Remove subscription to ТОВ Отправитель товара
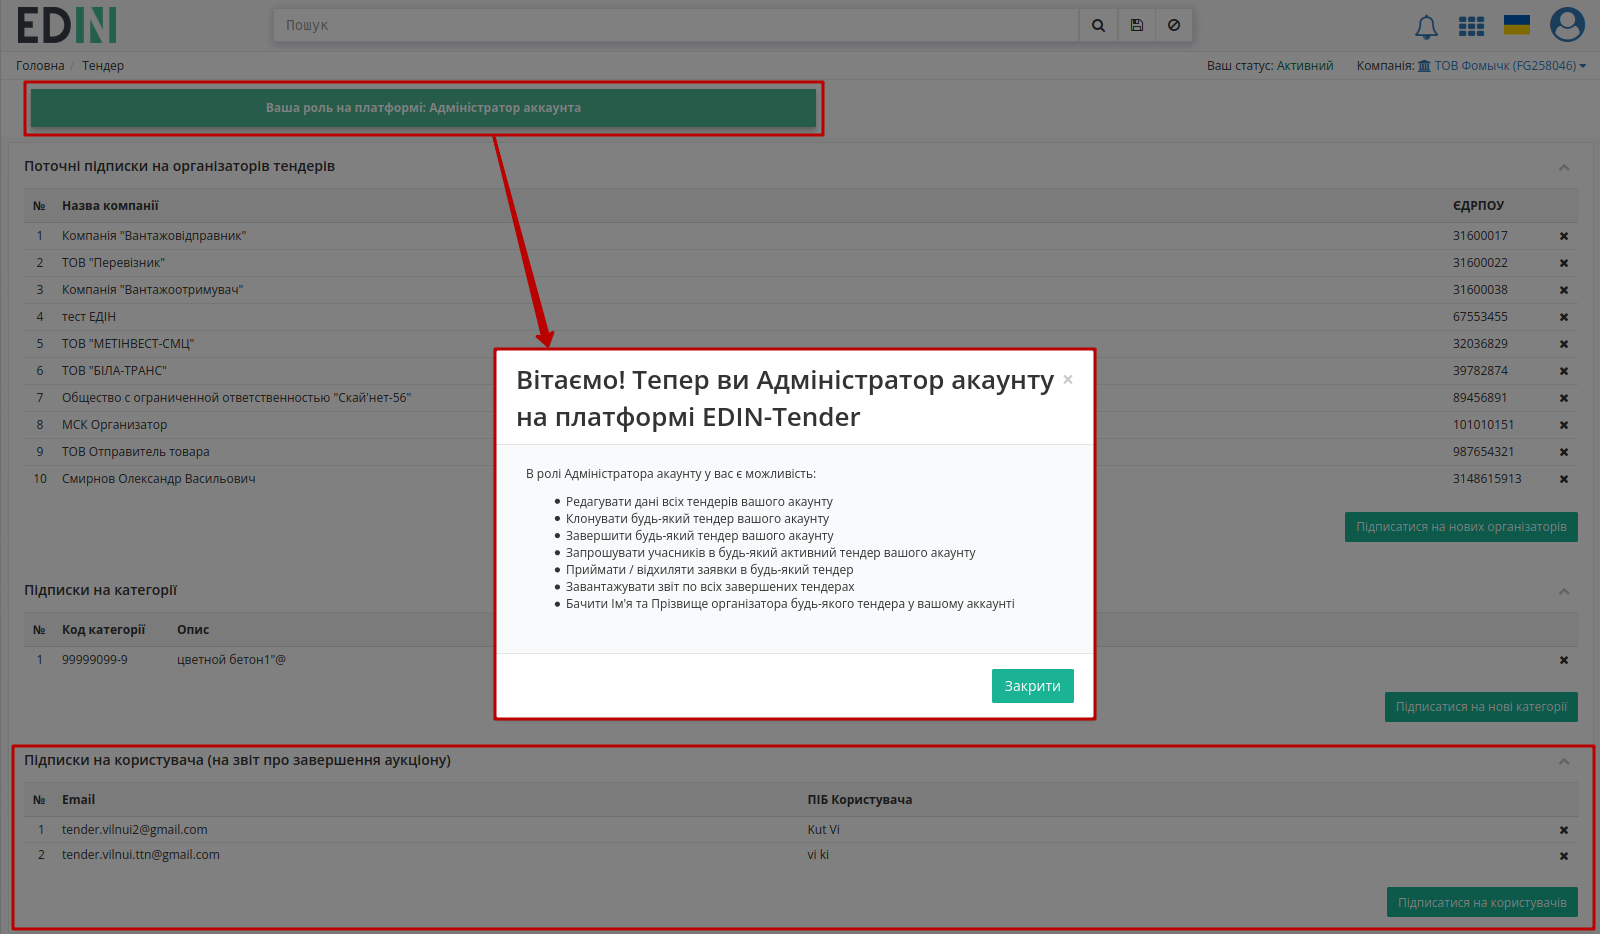This screenshot has width=1600, height=934. pyautogui.click(x=1564, y=453)
